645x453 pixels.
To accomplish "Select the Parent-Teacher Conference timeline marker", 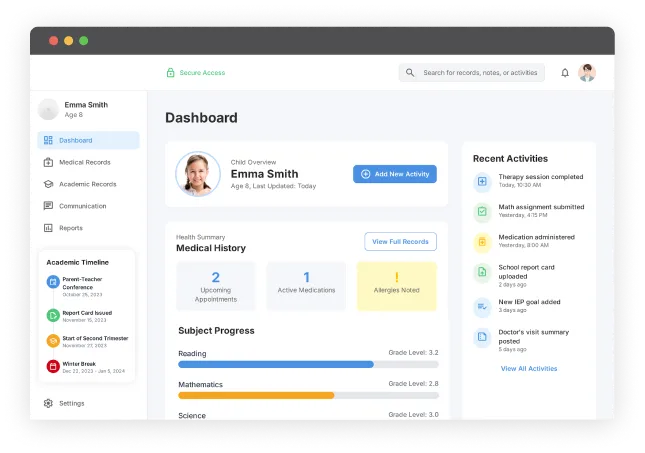I will pos(53,282).
